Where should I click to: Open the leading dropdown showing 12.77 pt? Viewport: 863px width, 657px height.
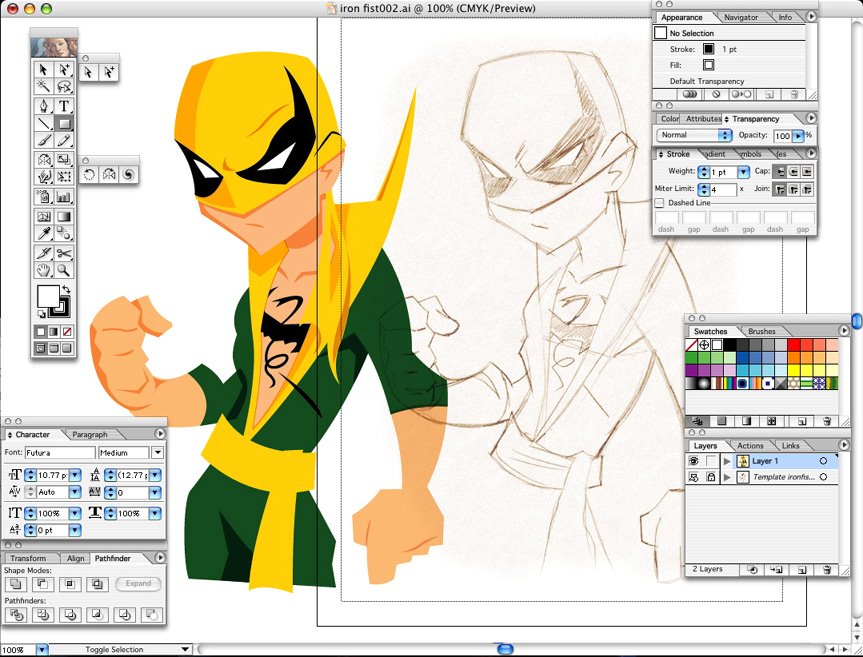155,475
